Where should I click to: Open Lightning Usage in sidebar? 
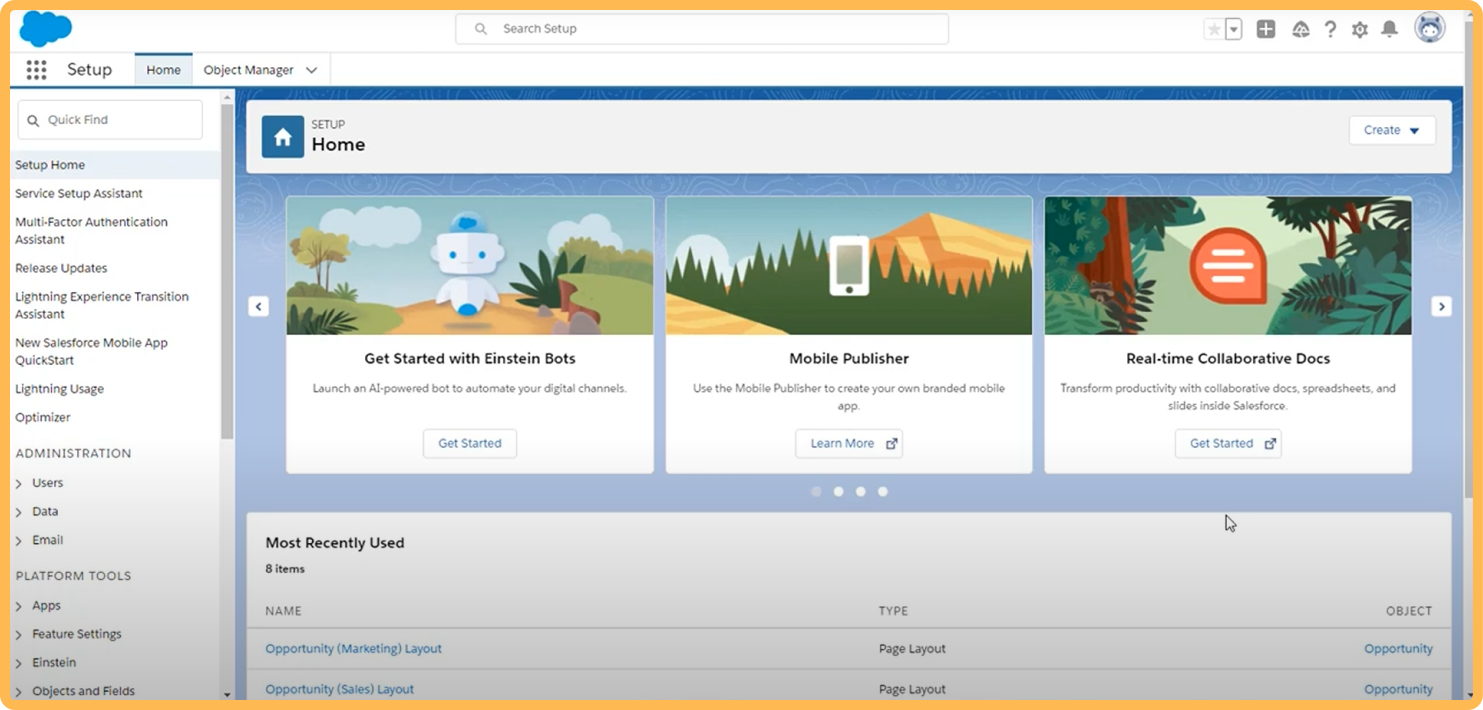click(59, 389)
